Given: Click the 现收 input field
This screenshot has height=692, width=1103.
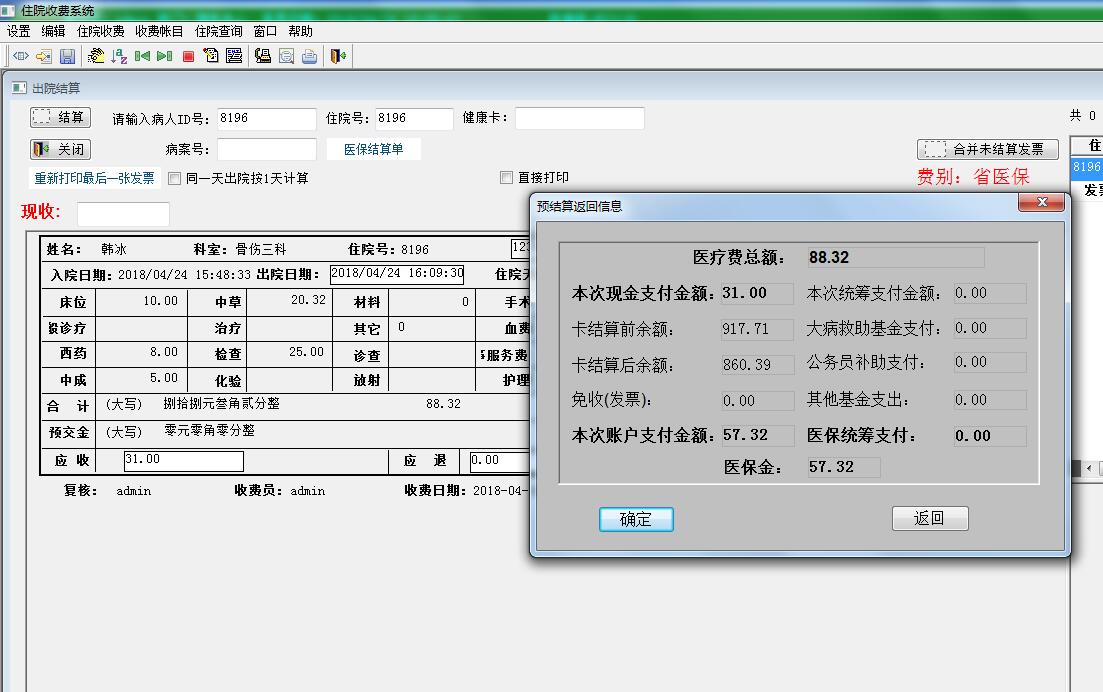Looking at the screenshot, I should (123, 214).
